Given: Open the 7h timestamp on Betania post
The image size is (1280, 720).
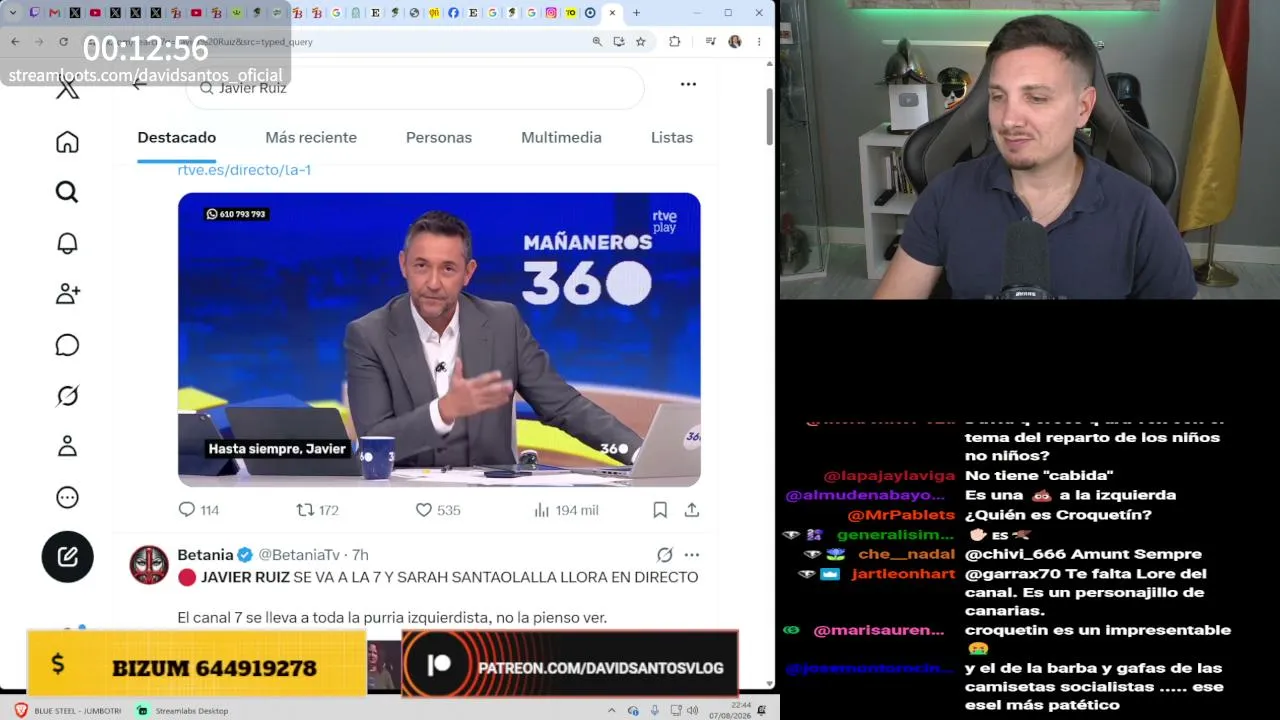Looking at the screenshot, I should coord(360,555).
